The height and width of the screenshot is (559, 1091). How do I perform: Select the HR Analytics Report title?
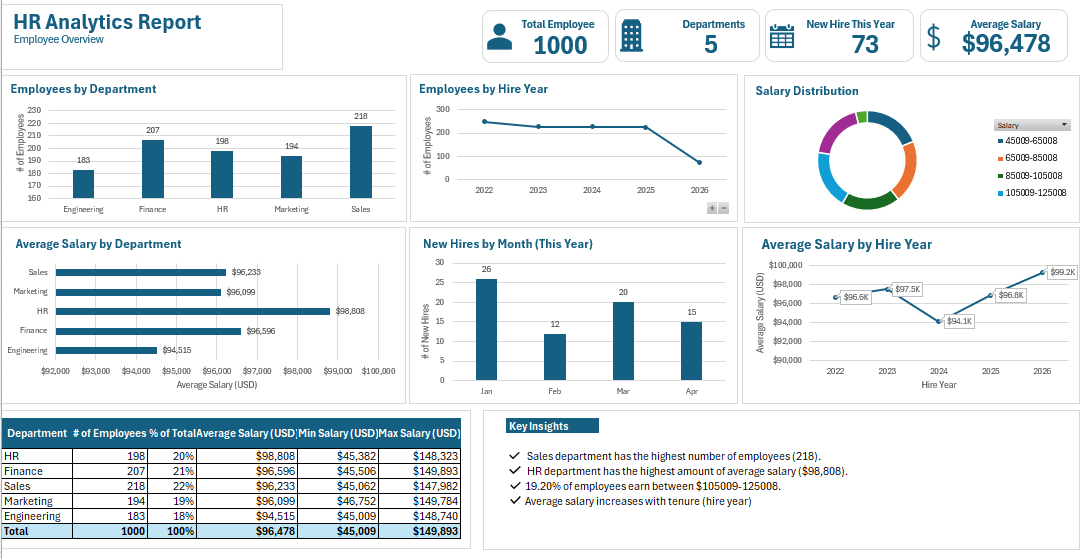click(107, 22)
